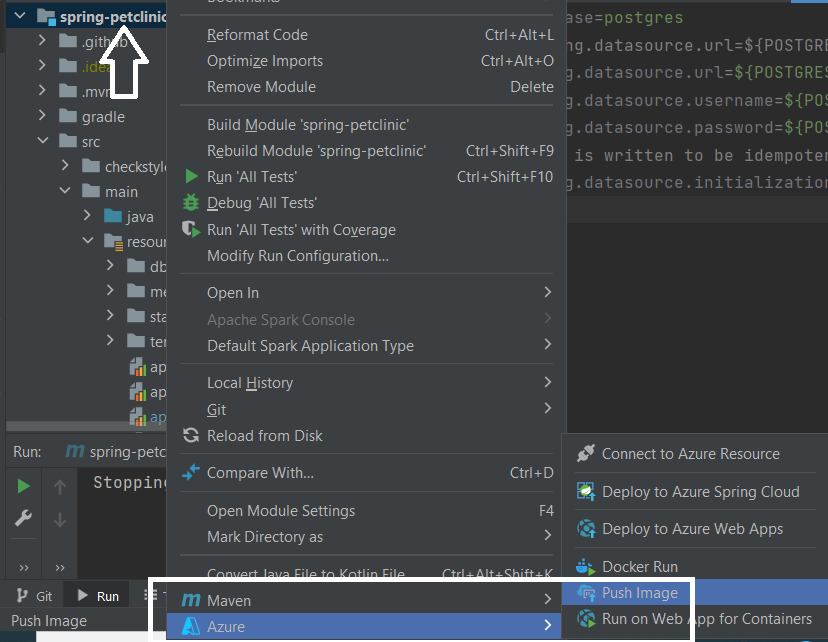Click the plug icon for Connect to Azure Resource
828x642 pixels.
click(x=586, y=454)
